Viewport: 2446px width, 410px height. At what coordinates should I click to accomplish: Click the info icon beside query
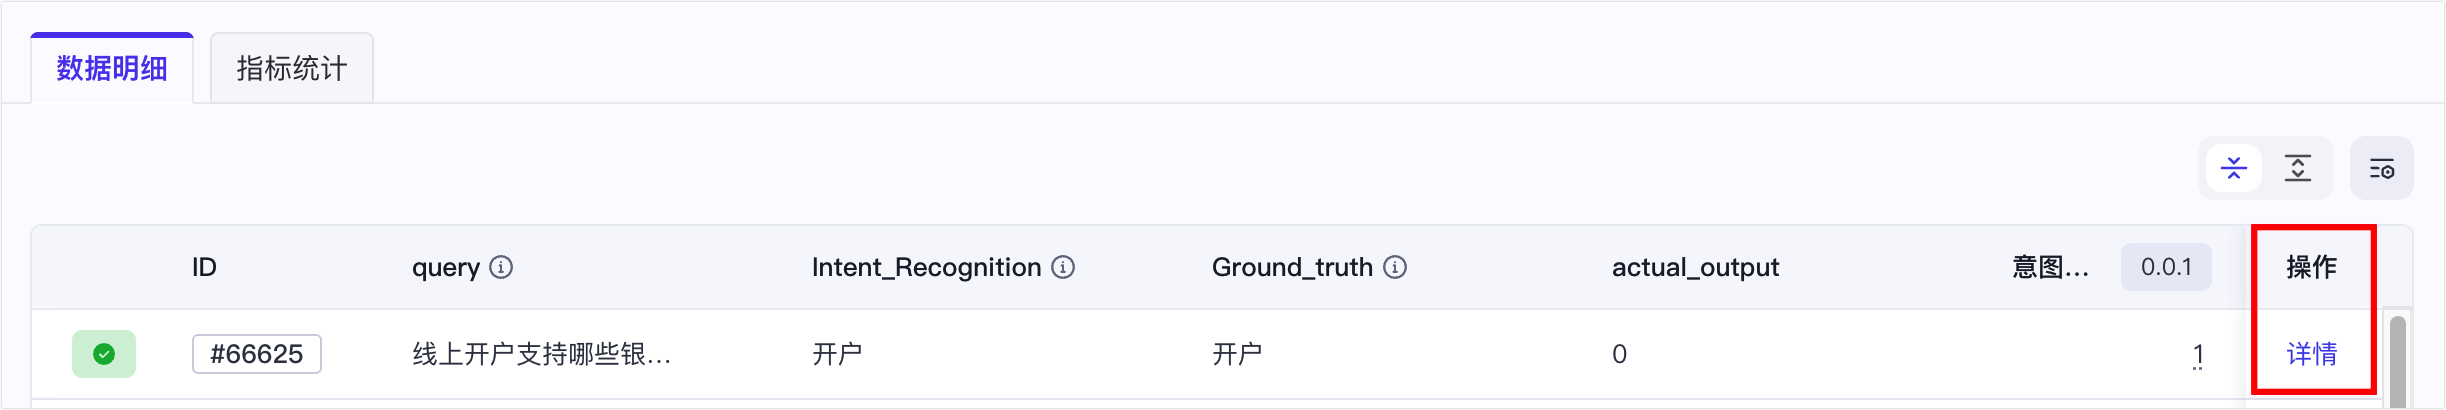(501, 267)
